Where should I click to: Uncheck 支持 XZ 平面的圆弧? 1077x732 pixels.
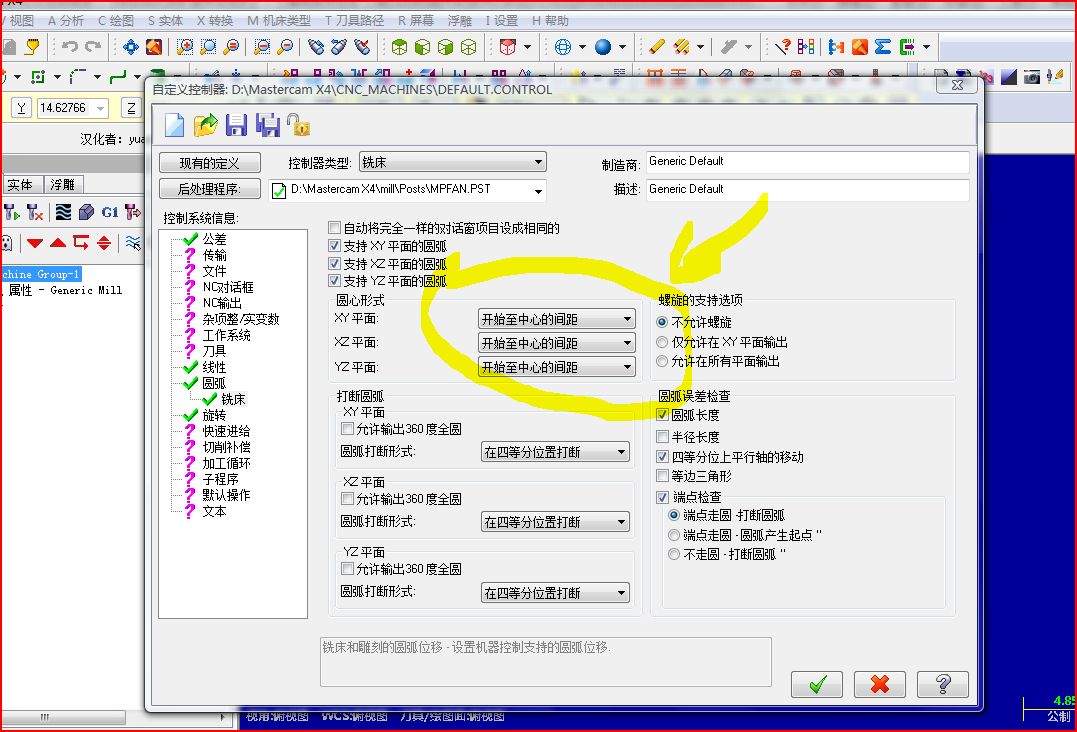pos(335,263)
